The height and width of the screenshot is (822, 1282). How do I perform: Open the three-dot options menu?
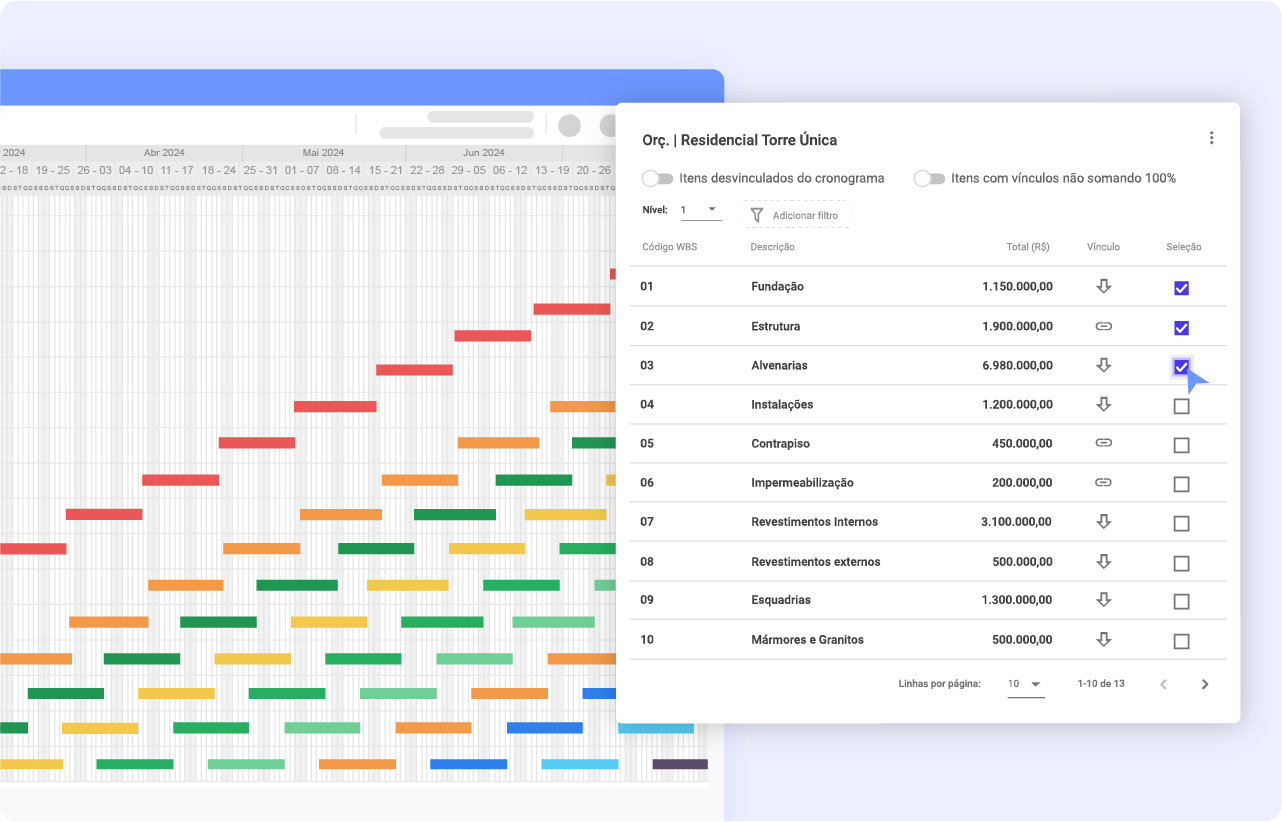click(1211, 138)
